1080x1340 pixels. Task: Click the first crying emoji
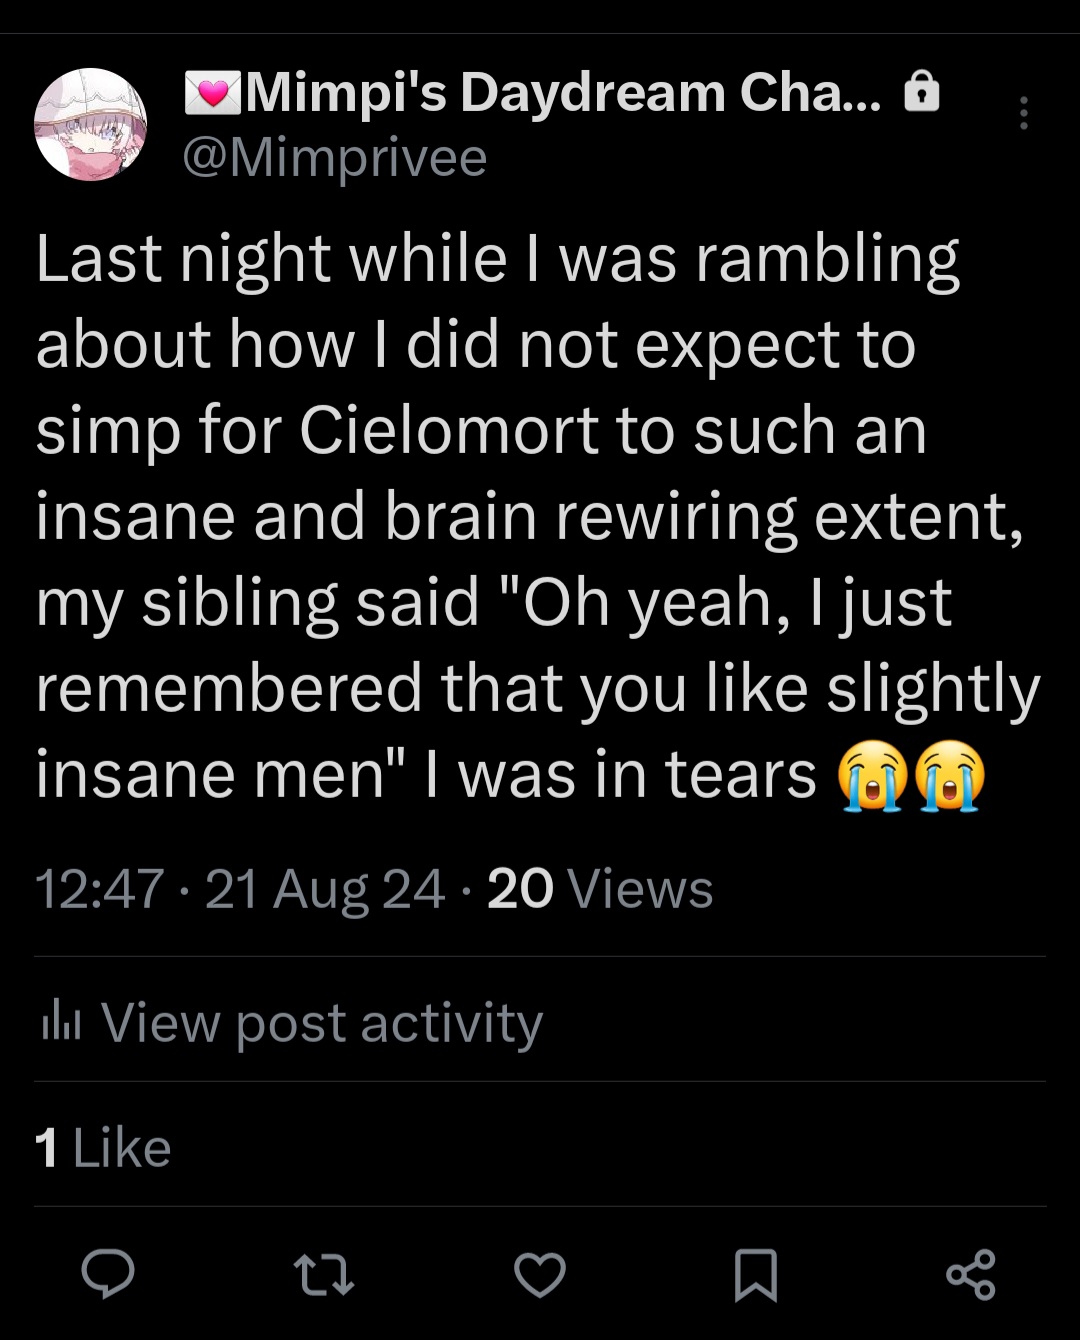pos(873,776)
